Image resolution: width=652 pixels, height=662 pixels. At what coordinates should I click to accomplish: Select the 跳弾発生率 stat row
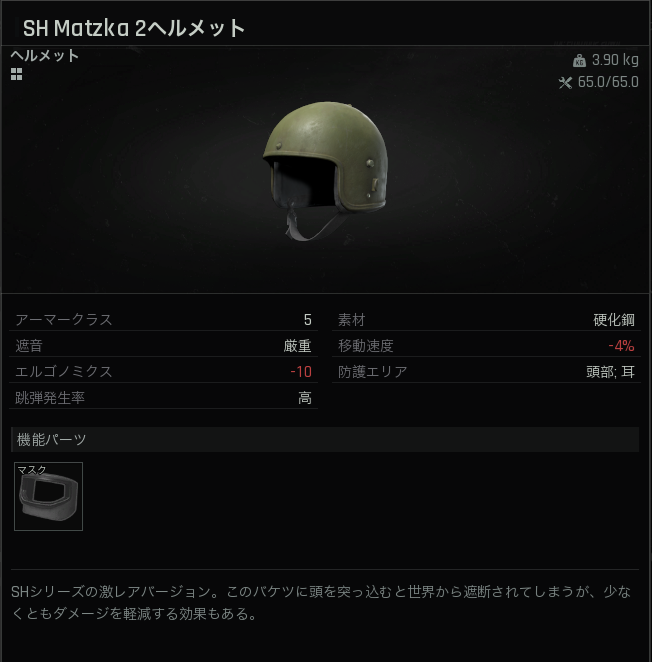coord(163,398)
